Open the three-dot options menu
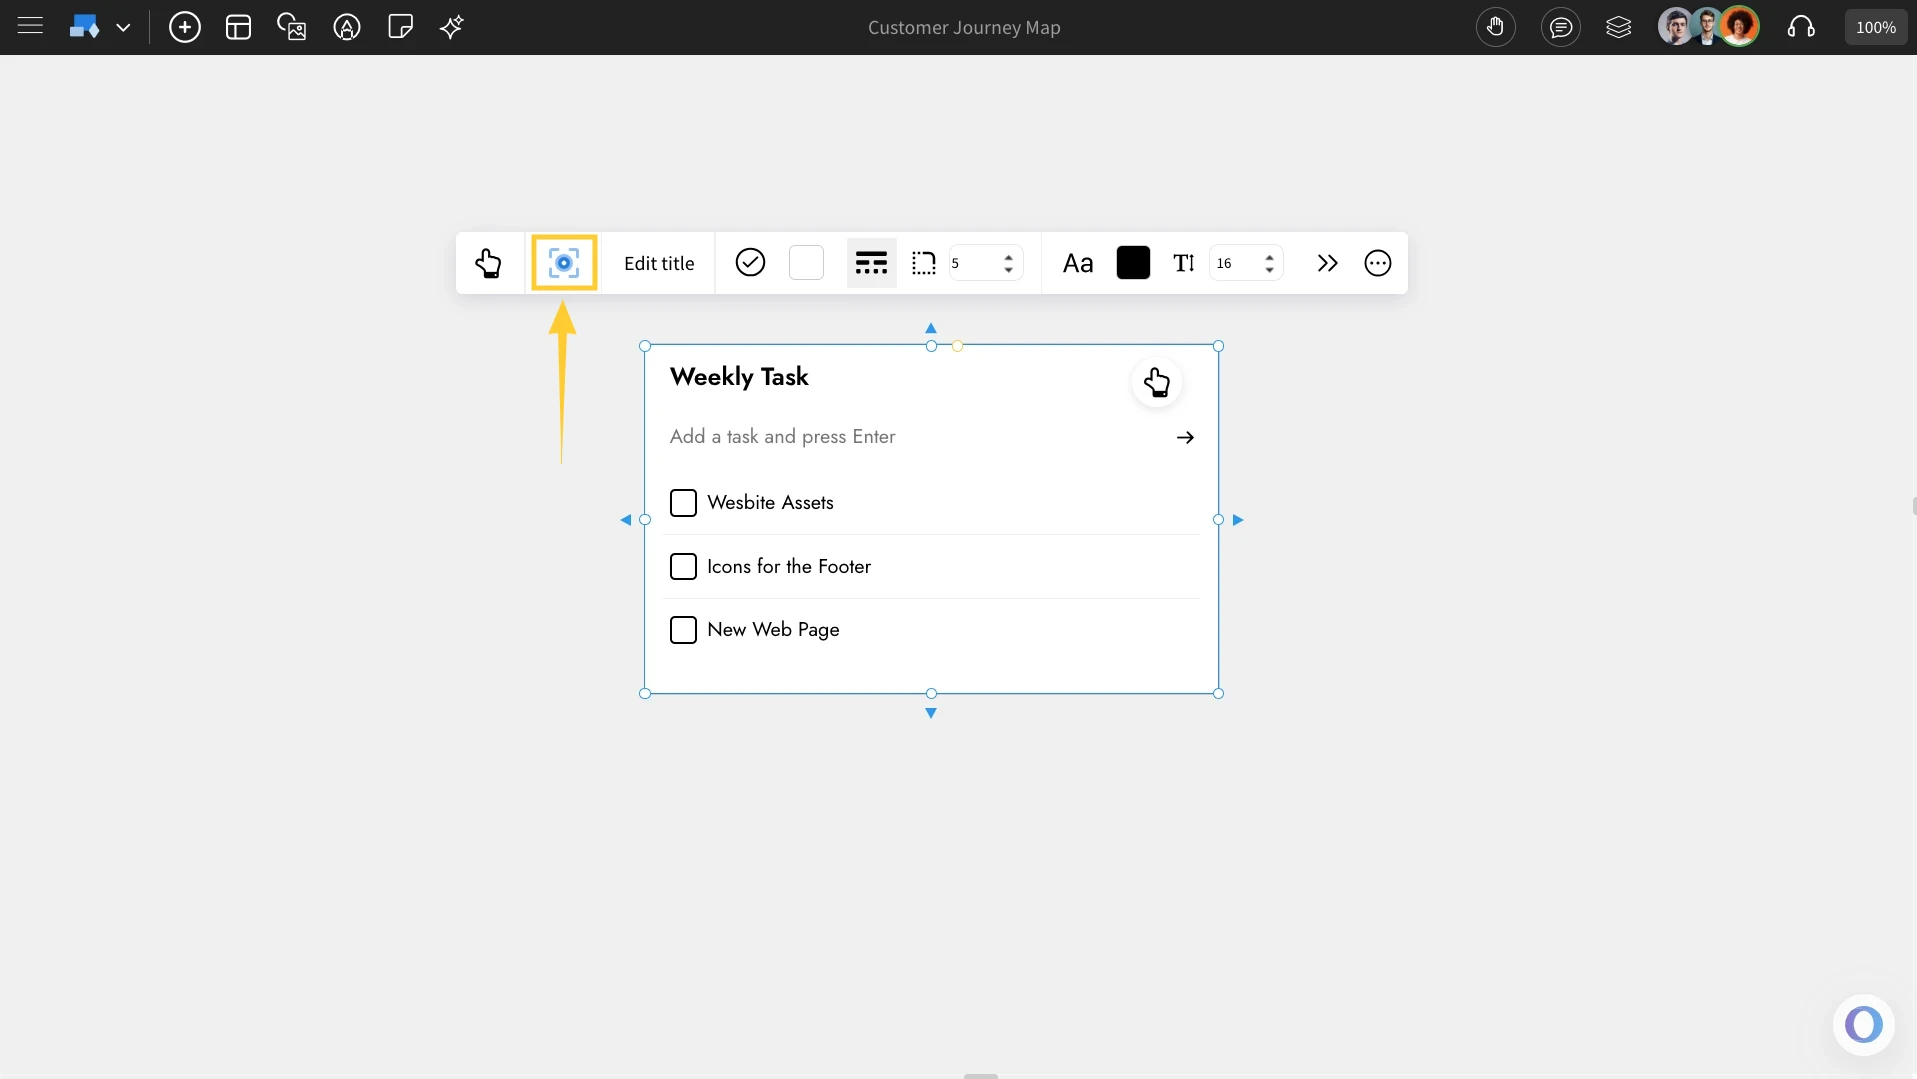1917x1079 pixels. (x=1377, y=263)
